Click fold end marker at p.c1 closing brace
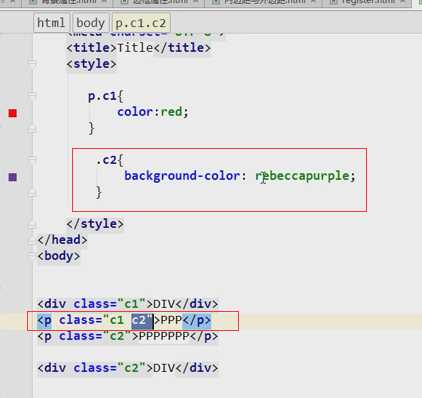The image size is (422, 398). click(x=32, y=128)
